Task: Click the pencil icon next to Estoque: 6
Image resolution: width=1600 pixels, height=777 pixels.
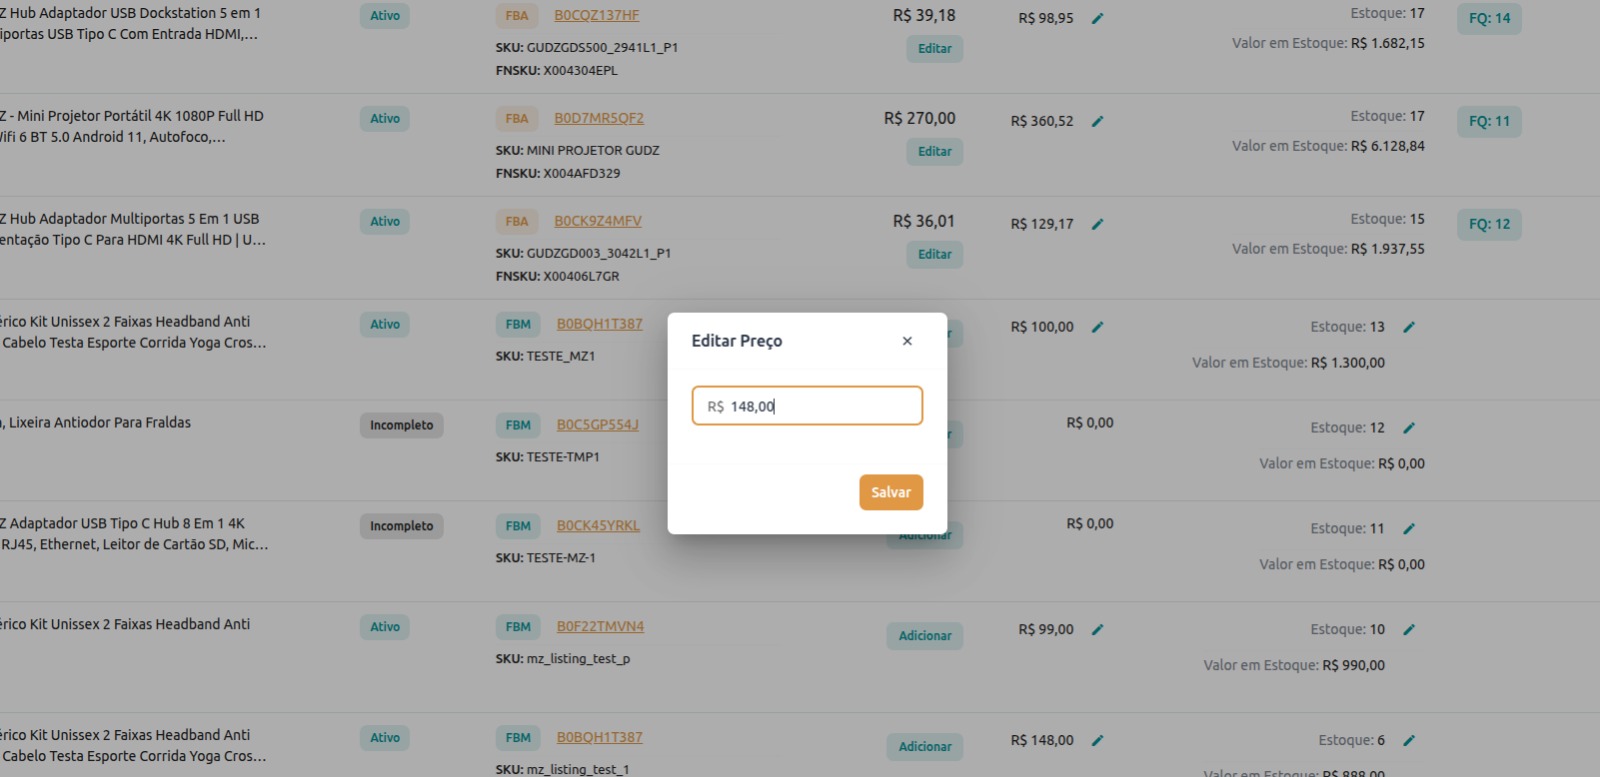Action: click(1409, 741)
